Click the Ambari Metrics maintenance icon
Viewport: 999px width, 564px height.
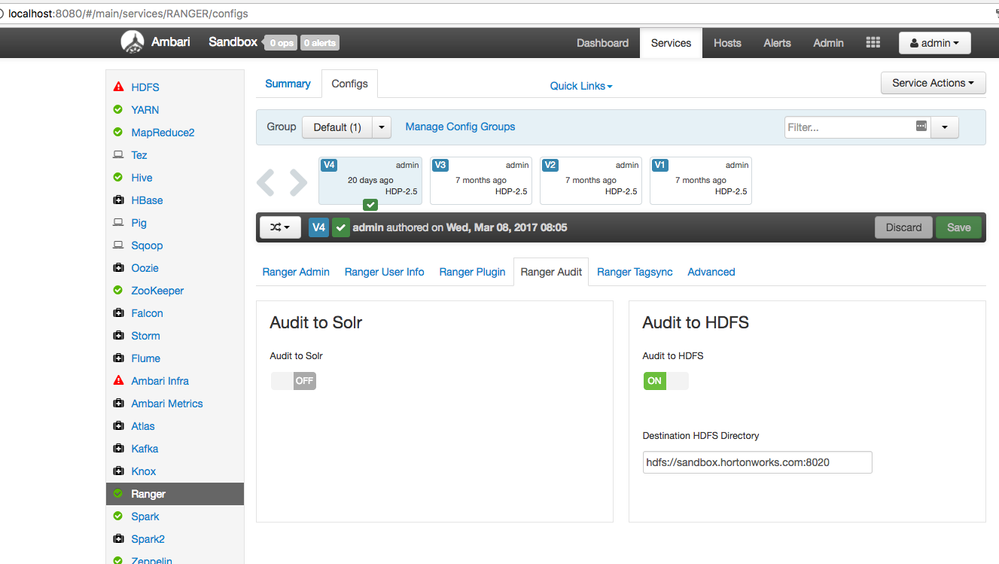coord(119,403)
